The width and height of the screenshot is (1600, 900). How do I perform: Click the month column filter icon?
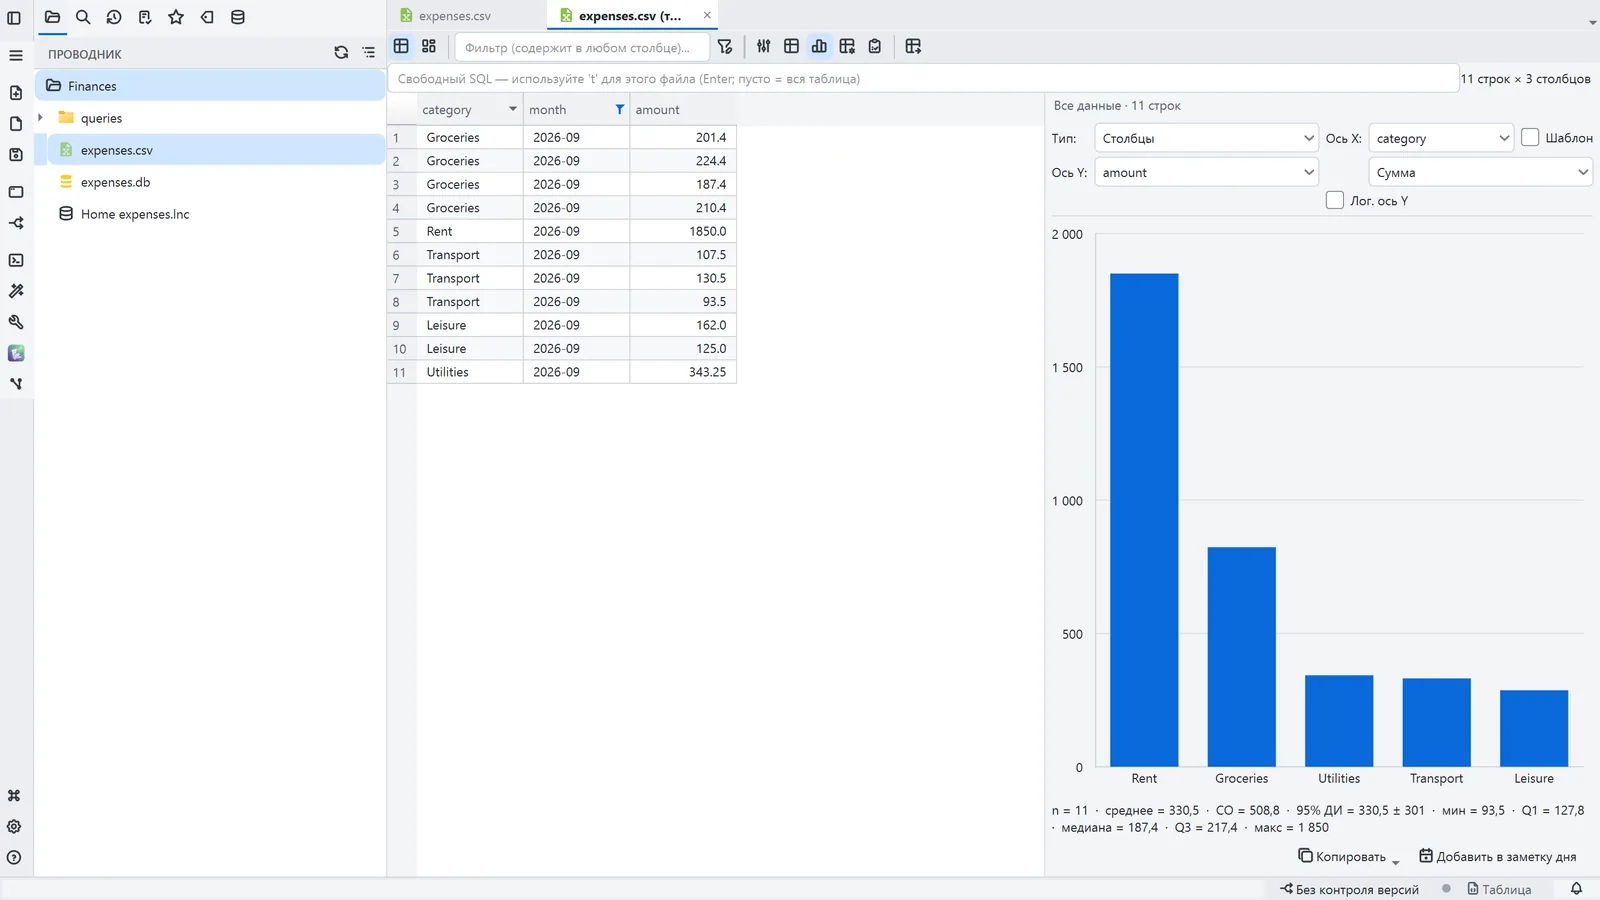[x=620, y=109]
